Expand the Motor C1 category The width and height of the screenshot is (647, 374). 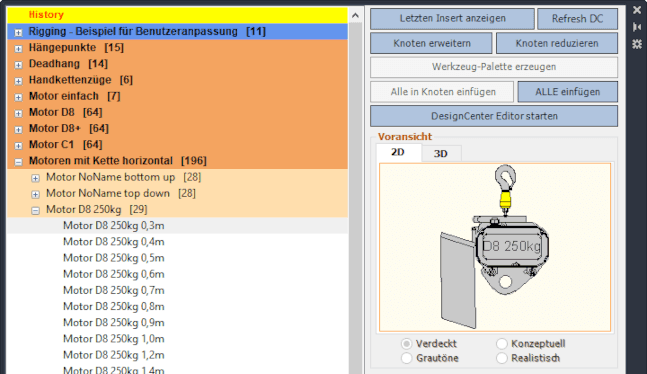[x=18, y=146]
